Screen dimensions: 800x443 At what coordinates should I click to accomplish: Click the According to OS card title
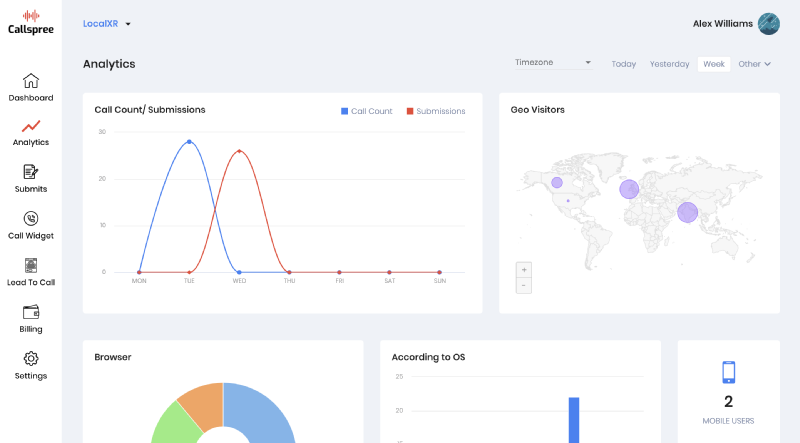[x=428, y=357]
